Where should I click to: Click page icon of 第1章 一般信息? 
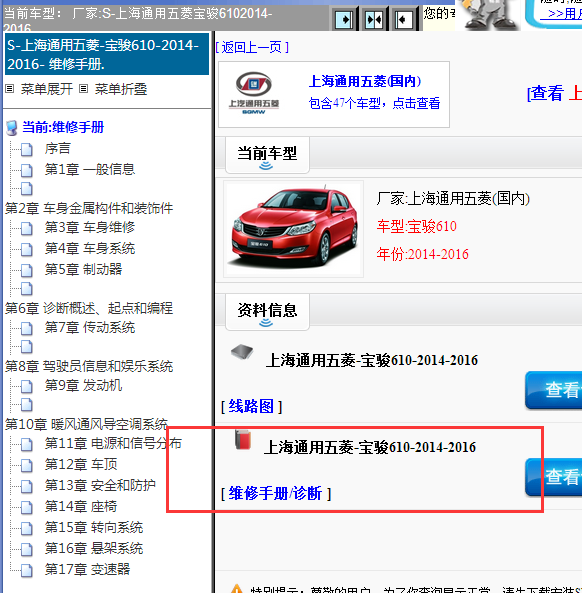point(26,170)
